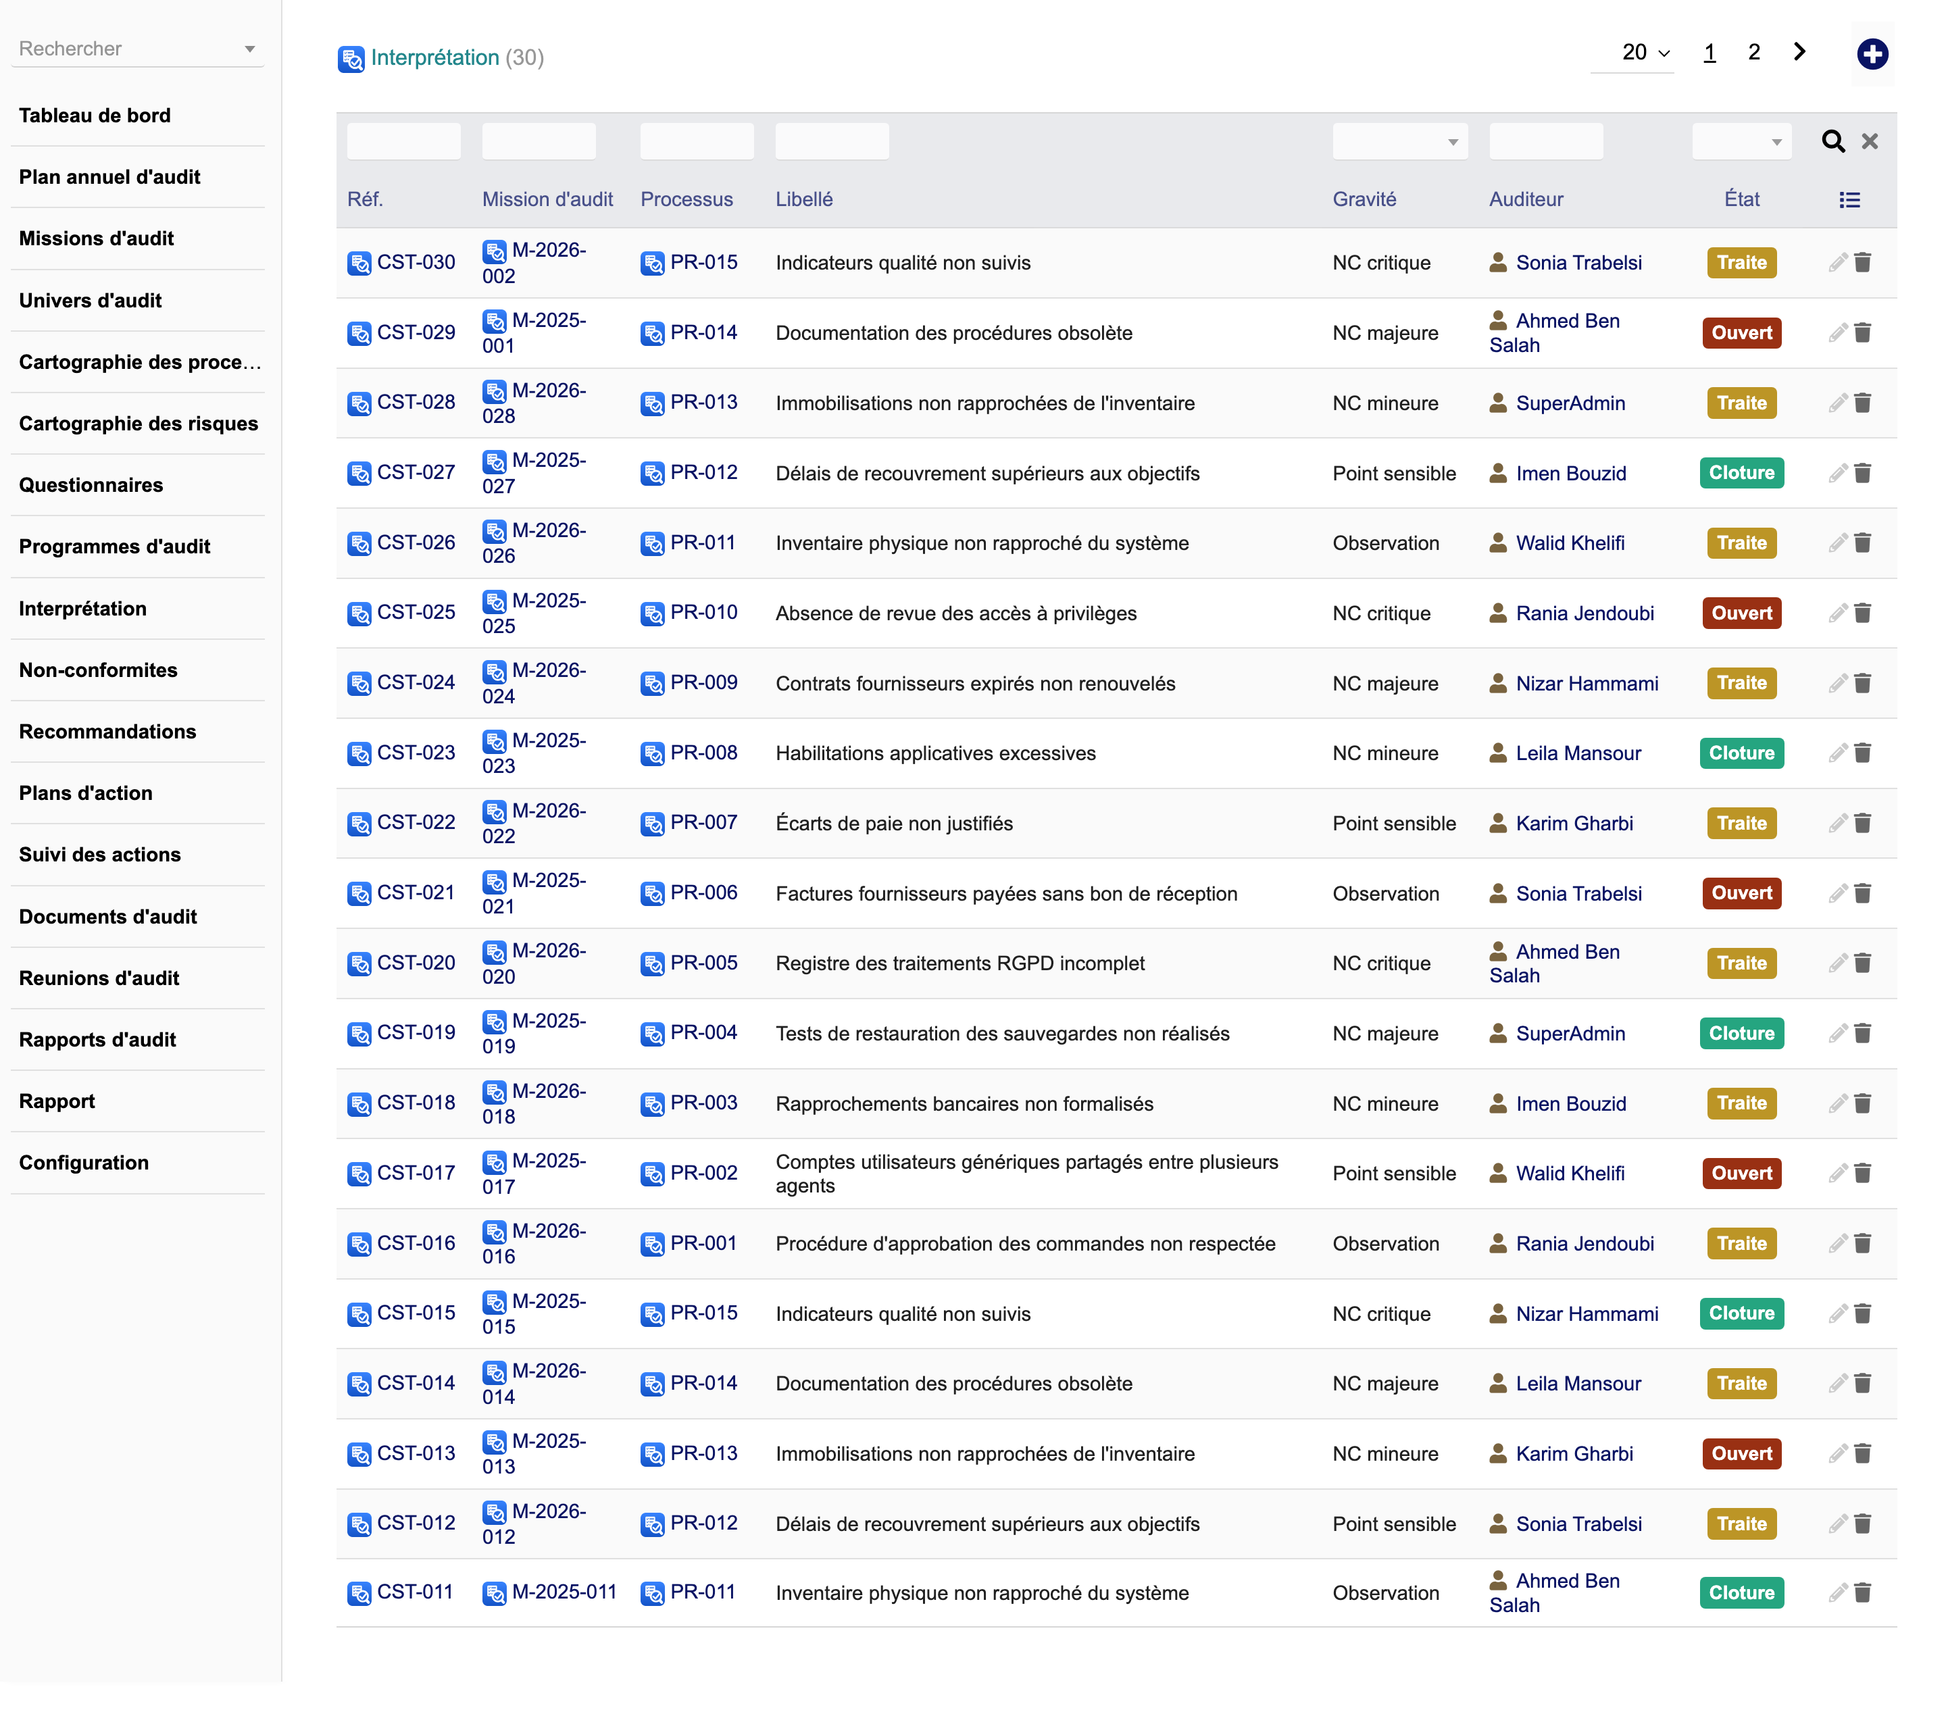Open auditor Walid Khelifi link in CST-017 row
The image size is (1946, 1735).
click(1569, 1173)
